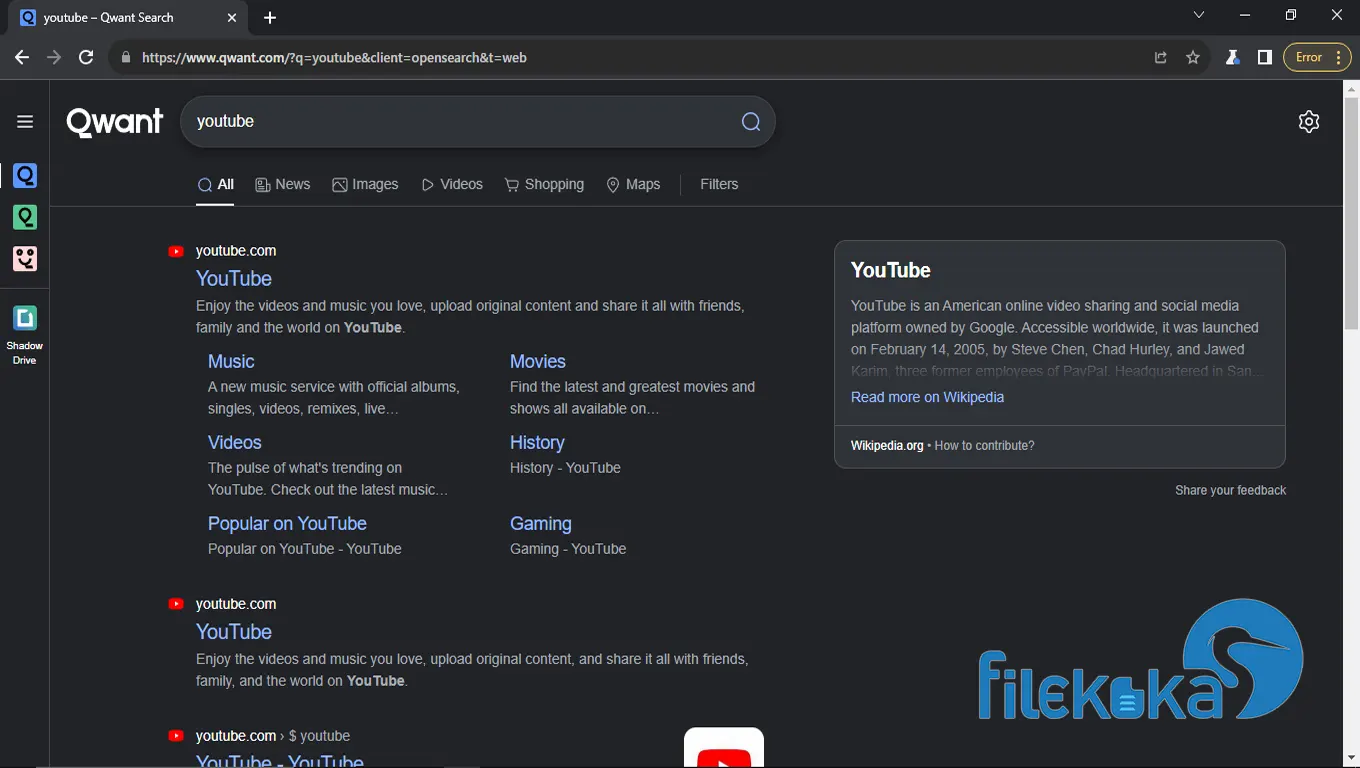Viewport: 1360px width, 768px height.
Task: Click 'History - YouTube' description text
Action: [x=565, y=468]
